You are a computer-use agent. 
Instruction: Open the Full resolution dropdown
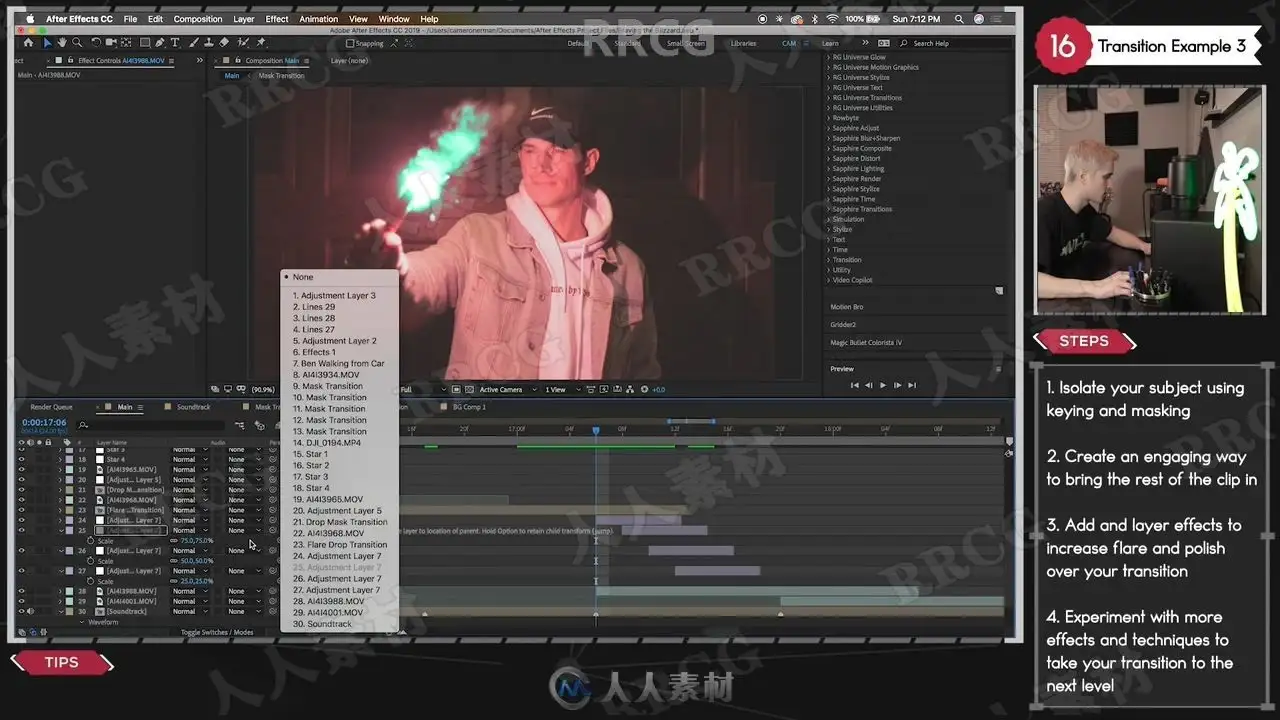tap(424, 389)
